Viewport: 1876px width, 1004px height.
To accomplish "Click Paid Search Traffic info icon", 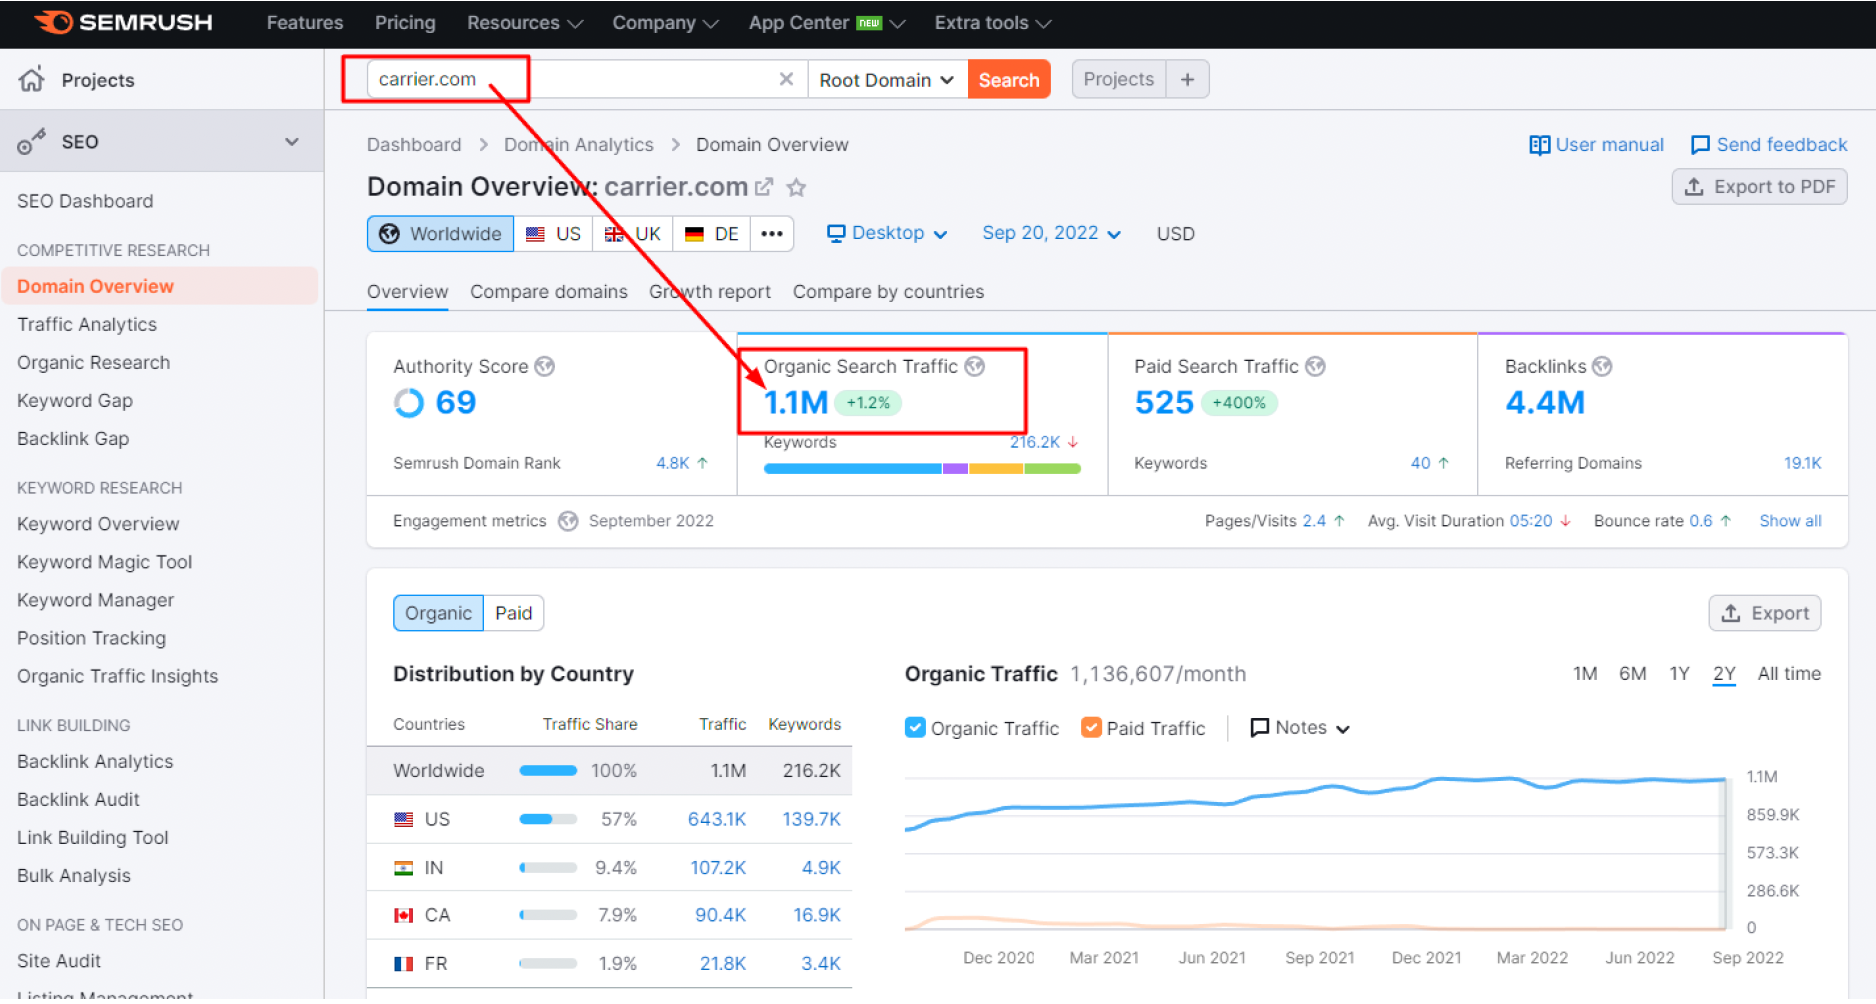I will [1315, 366].
